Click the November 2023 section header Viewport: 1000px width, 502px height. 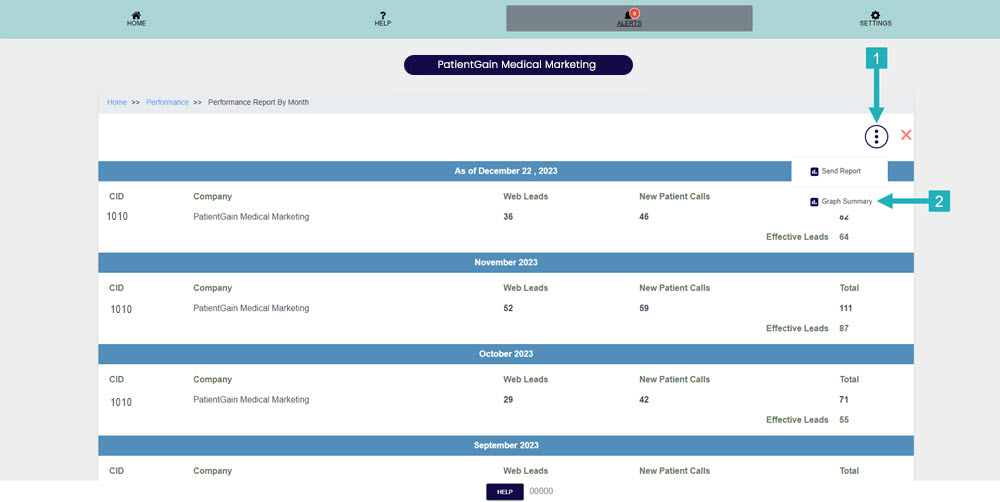click(506, 262)
